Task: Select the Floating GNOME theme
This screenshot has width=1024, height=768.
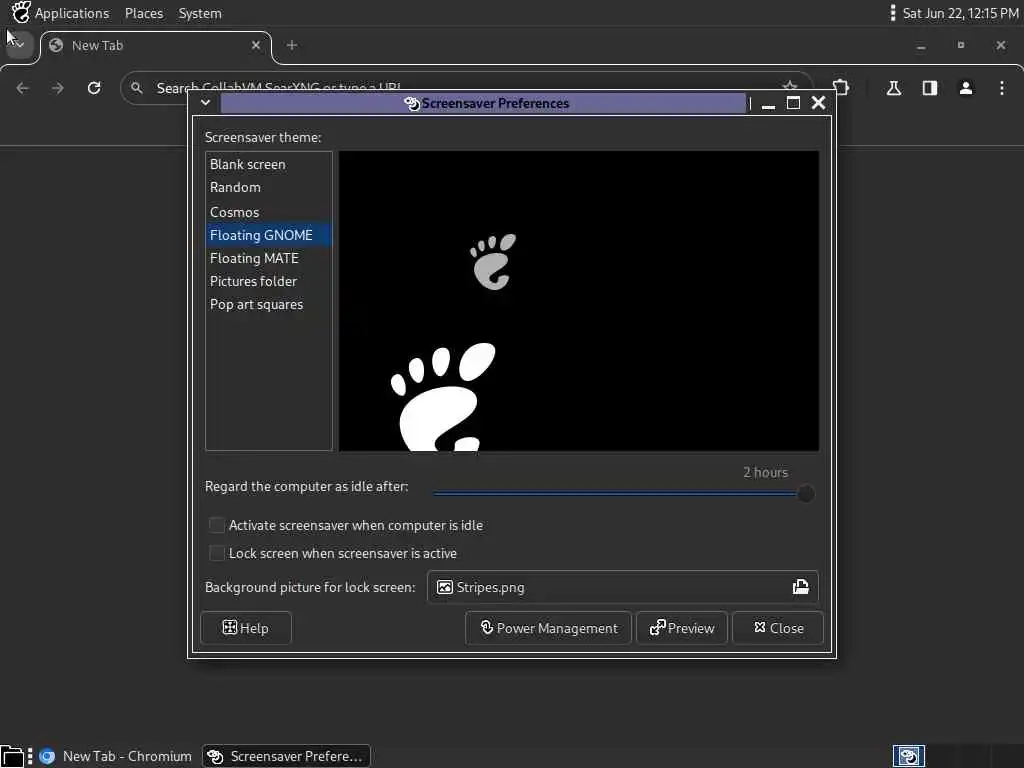Action: coord(268,235)
